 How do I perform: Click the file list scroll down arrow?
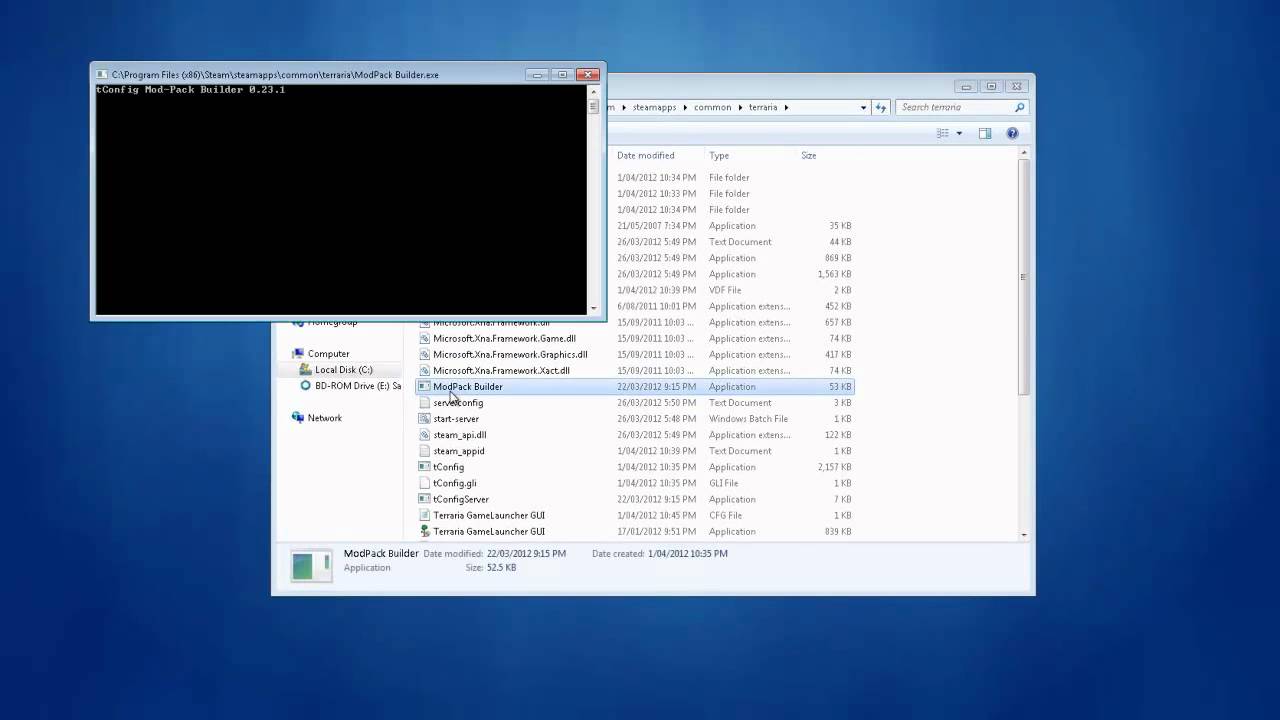click(x=1024, y=535)
